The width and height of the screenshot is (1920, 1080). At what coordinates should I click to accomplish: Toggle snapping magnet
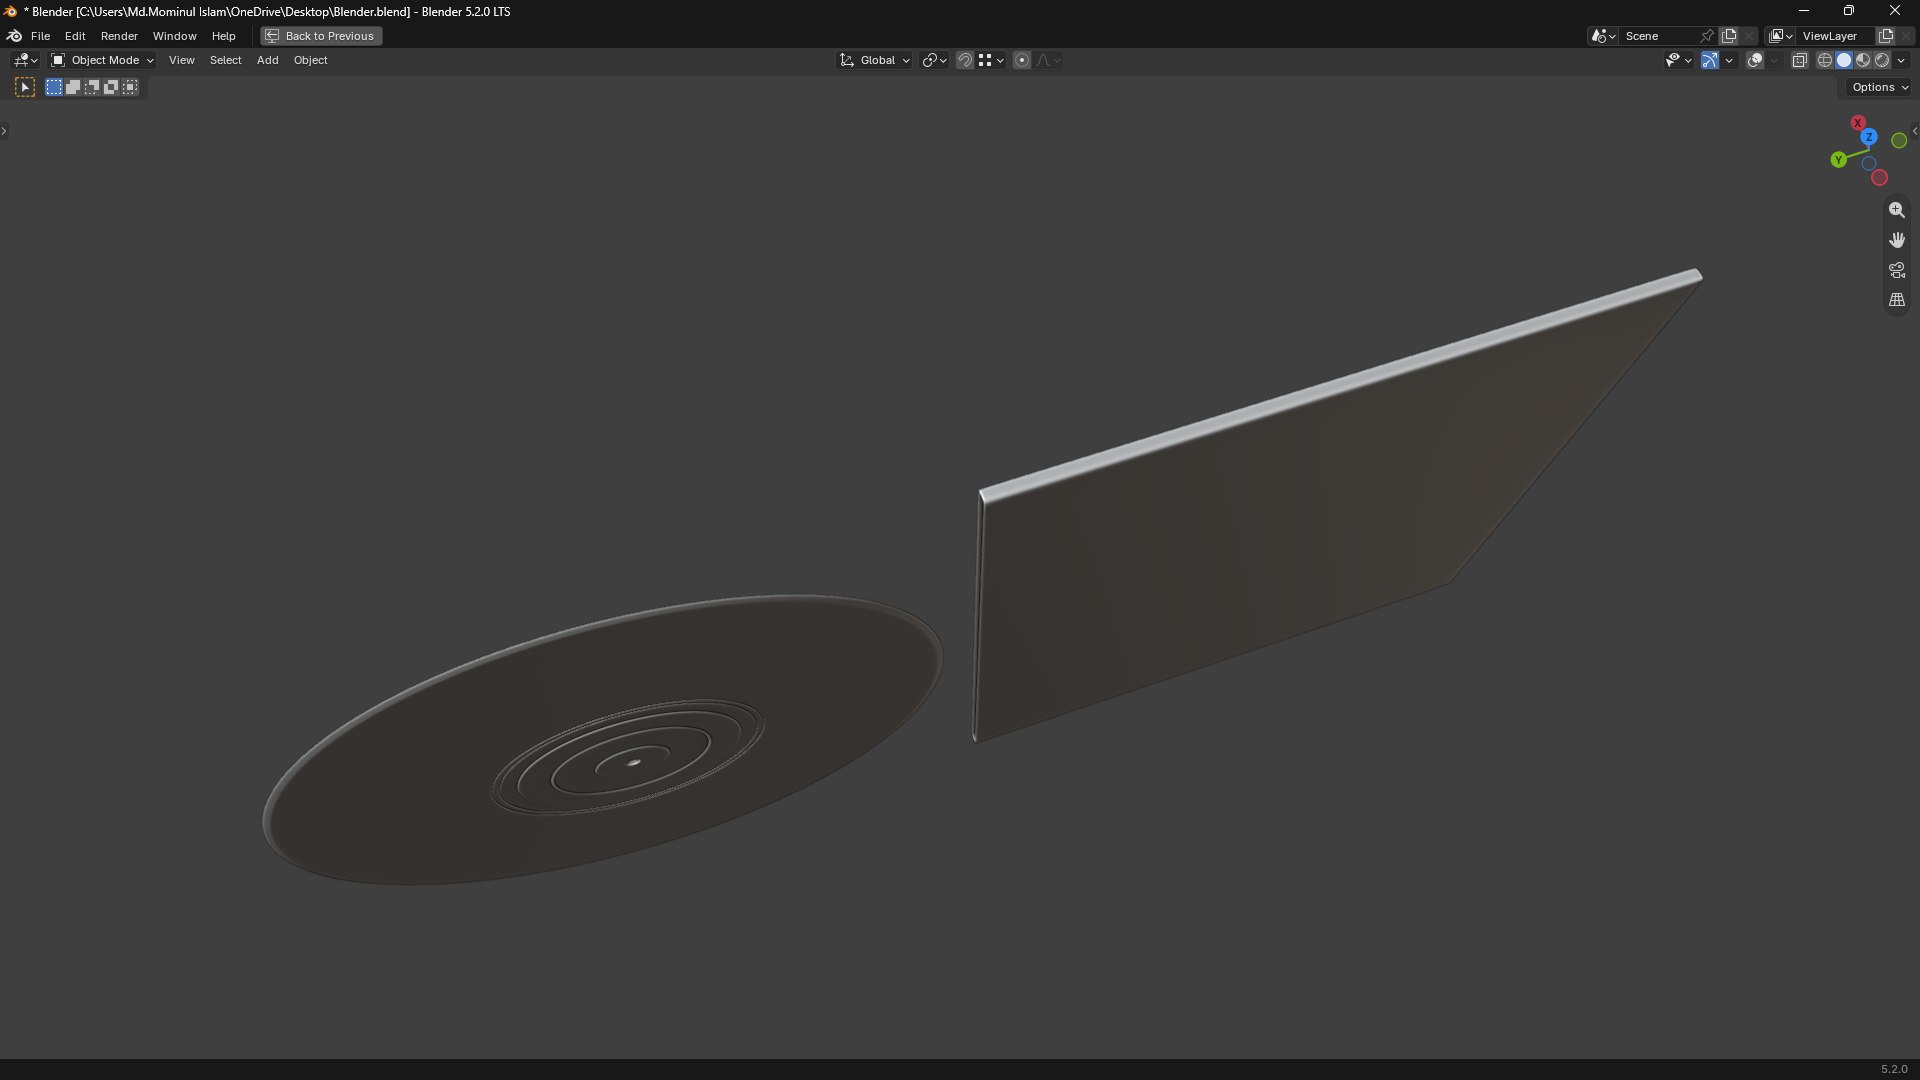click(x=964, y=60)
